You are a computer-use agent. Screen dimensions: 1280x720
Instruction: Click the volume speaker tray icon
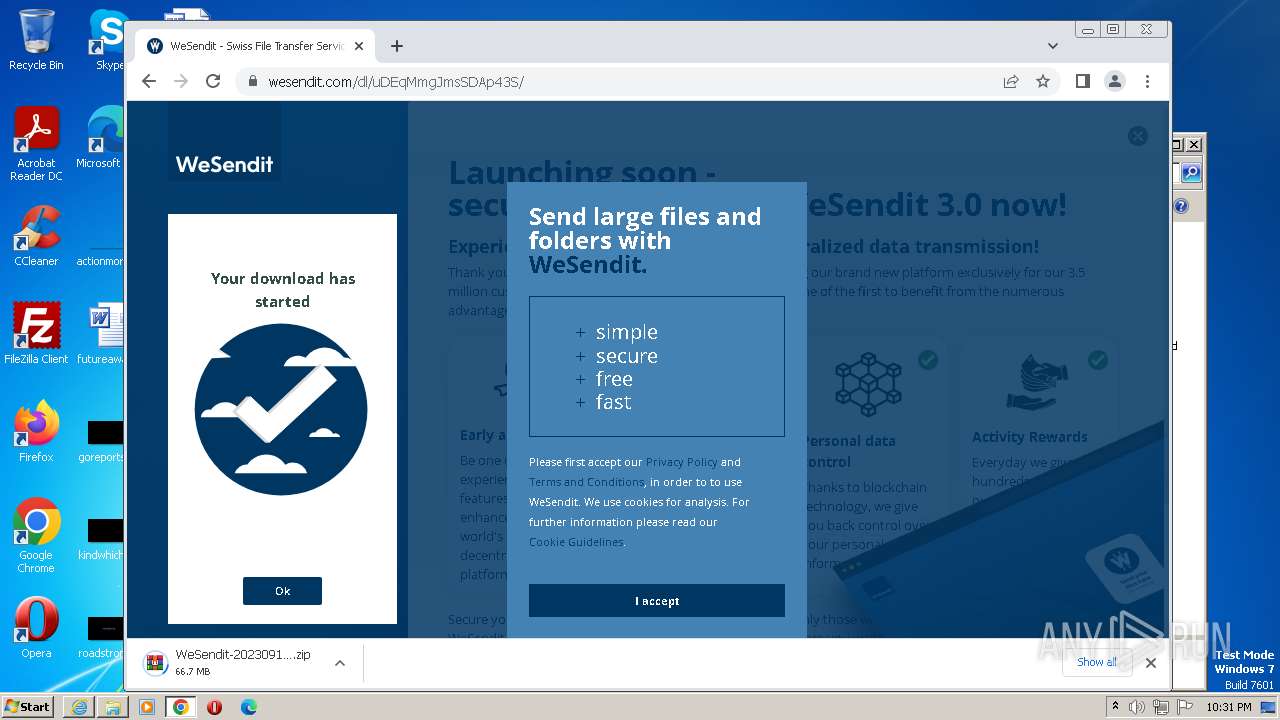(1137, 707)
